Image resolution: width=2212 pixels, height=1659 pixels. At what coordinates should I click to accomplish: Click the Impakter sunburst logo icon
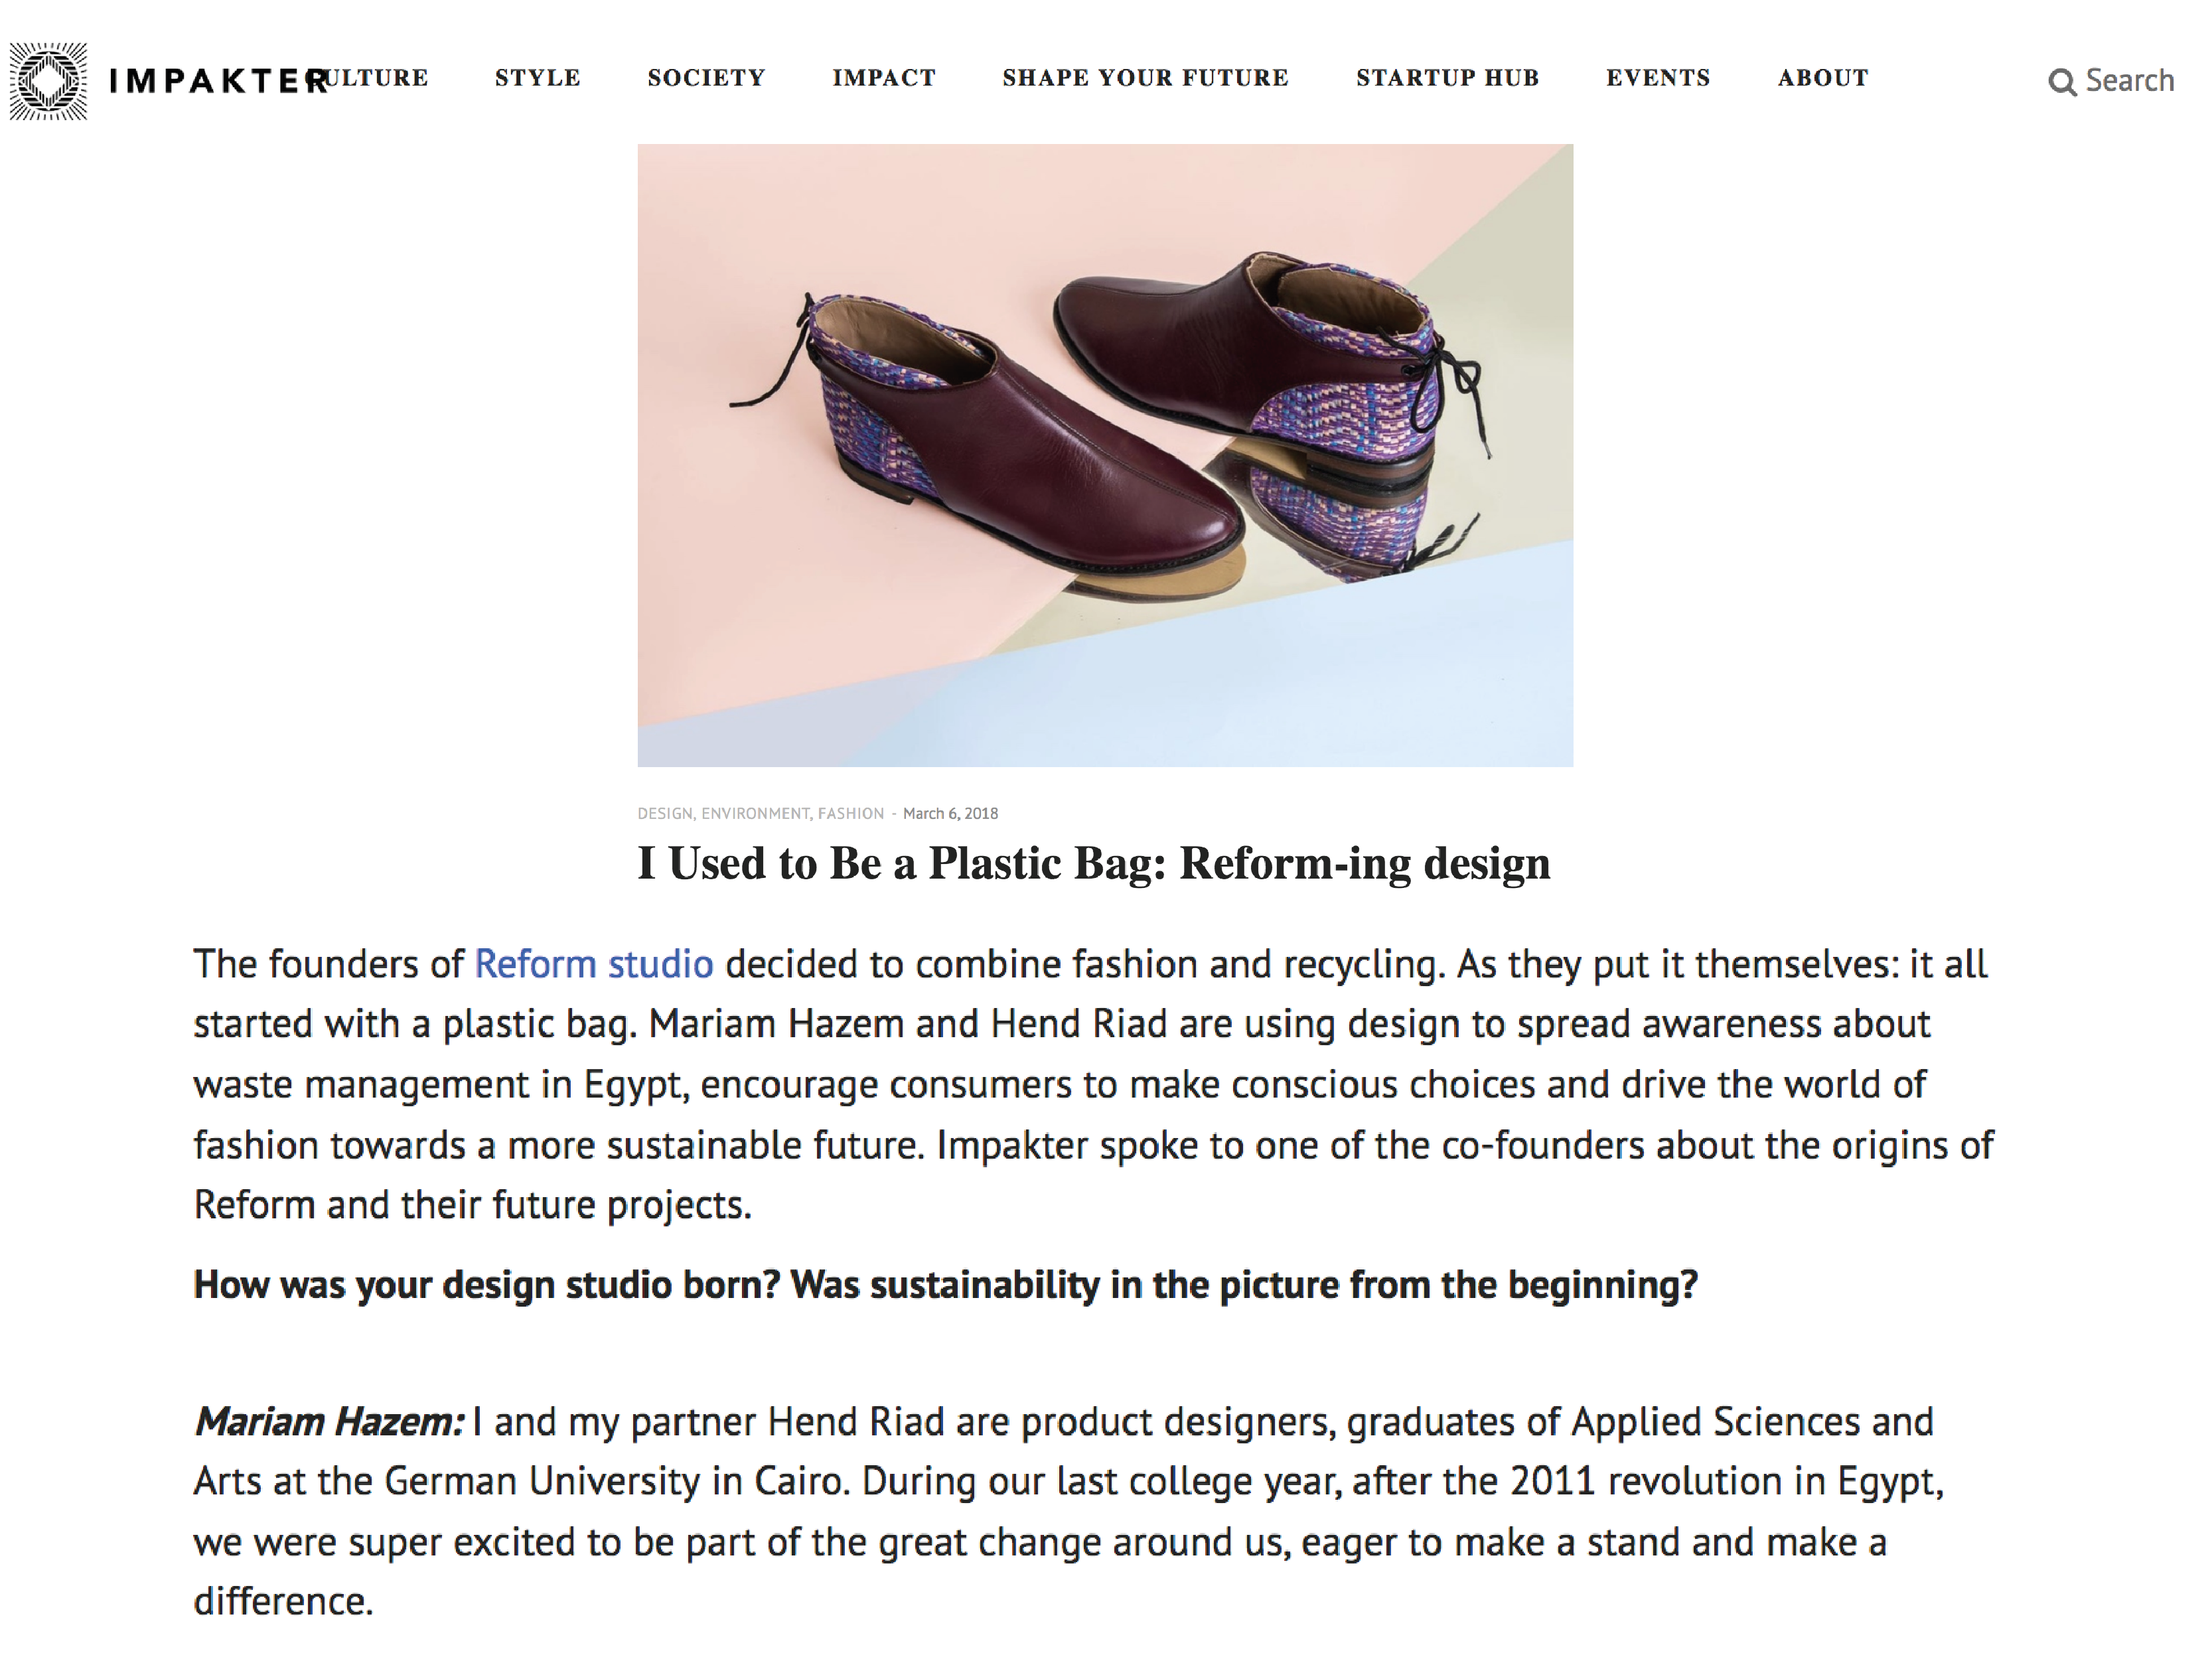click(48, 81)
